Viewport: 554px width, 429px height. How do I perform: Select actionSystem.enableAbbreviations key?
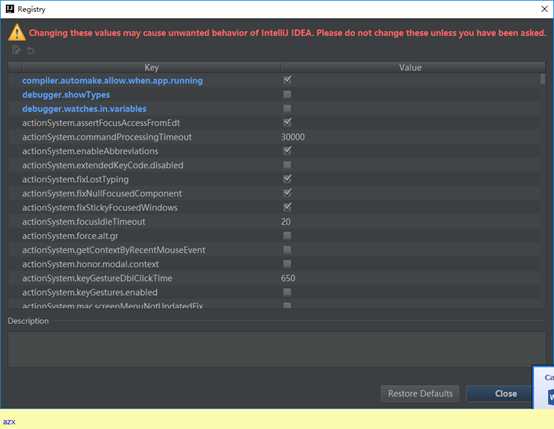pyautogui.click(x=90, y=151)
